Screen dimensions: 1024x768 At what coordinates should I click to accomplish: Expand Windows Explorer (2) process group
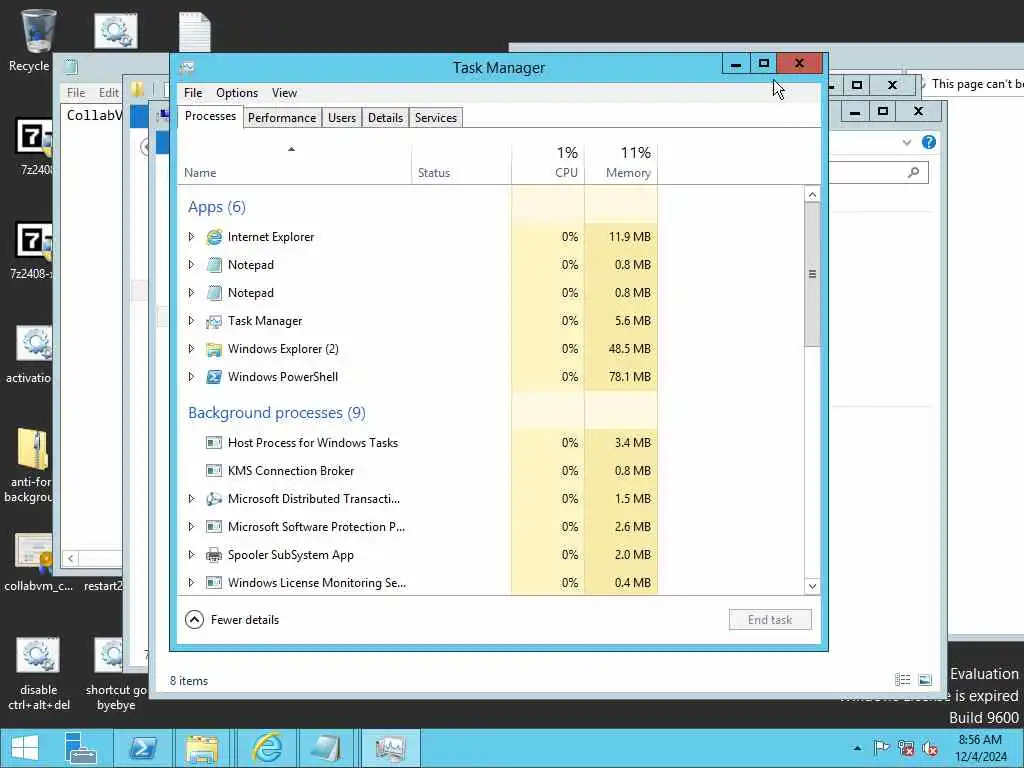[x=191, y=349]
